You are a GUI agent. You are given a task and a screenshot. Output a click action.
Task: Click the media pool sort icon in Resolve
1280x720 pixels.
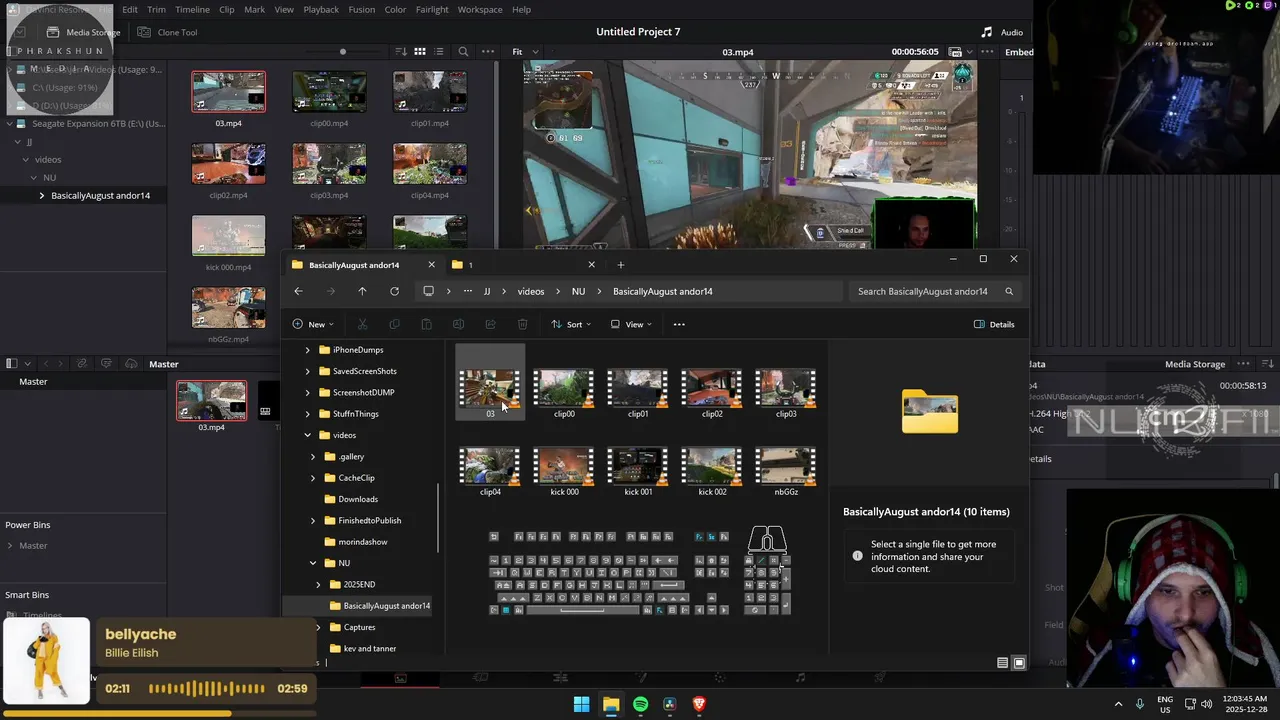[x=401, y=51]
